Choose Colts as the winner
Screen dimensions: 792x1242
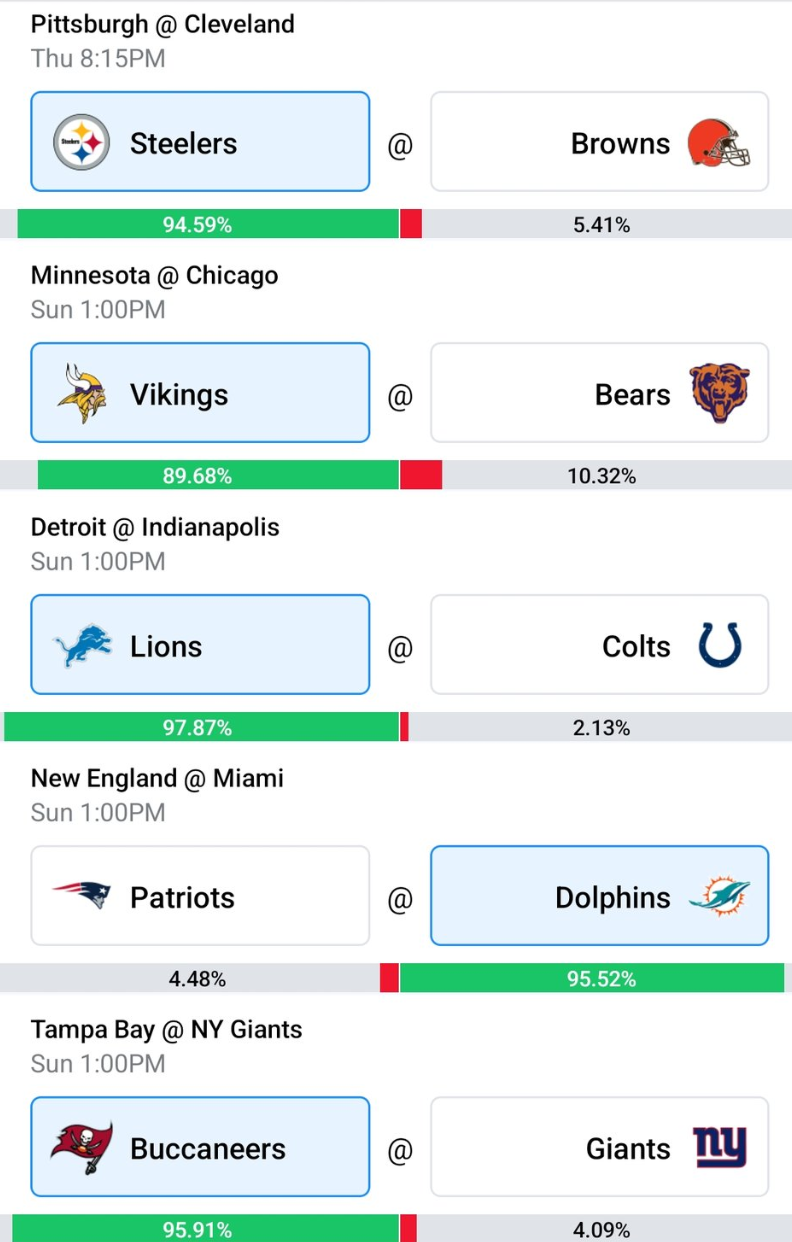(600, 645)
